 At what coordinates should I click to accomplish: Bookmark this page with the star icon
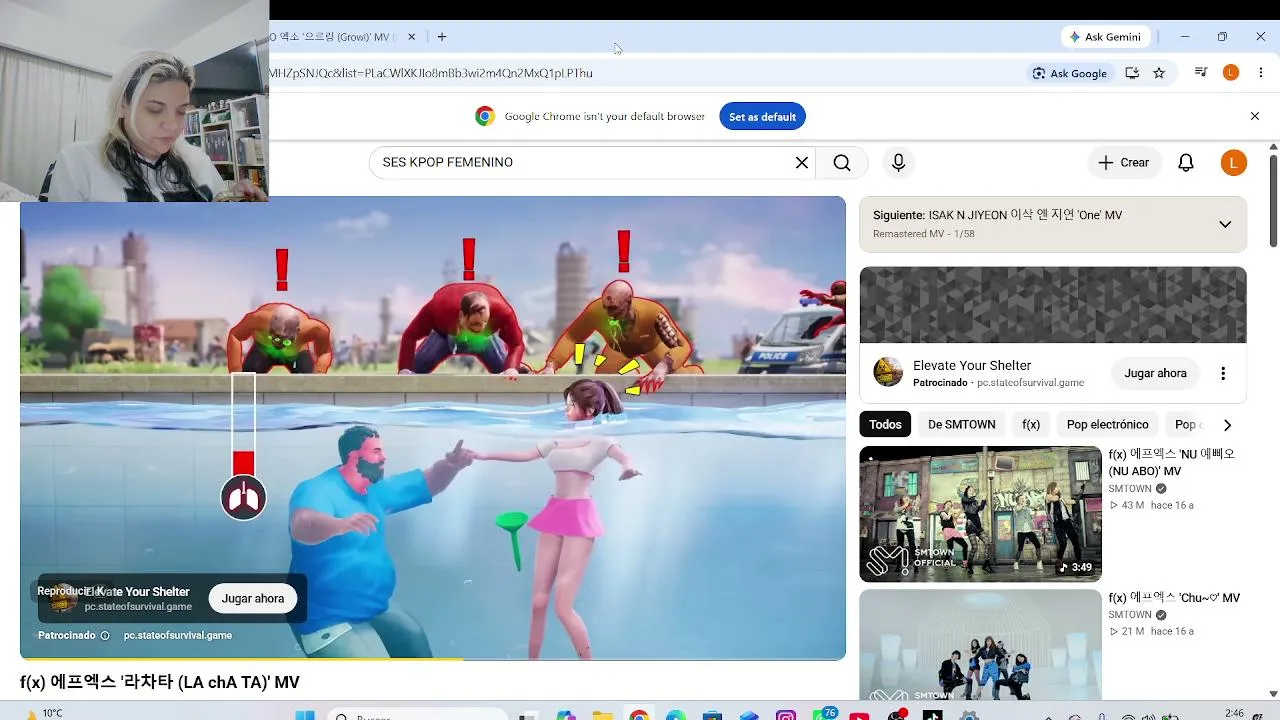(1159, 73)
